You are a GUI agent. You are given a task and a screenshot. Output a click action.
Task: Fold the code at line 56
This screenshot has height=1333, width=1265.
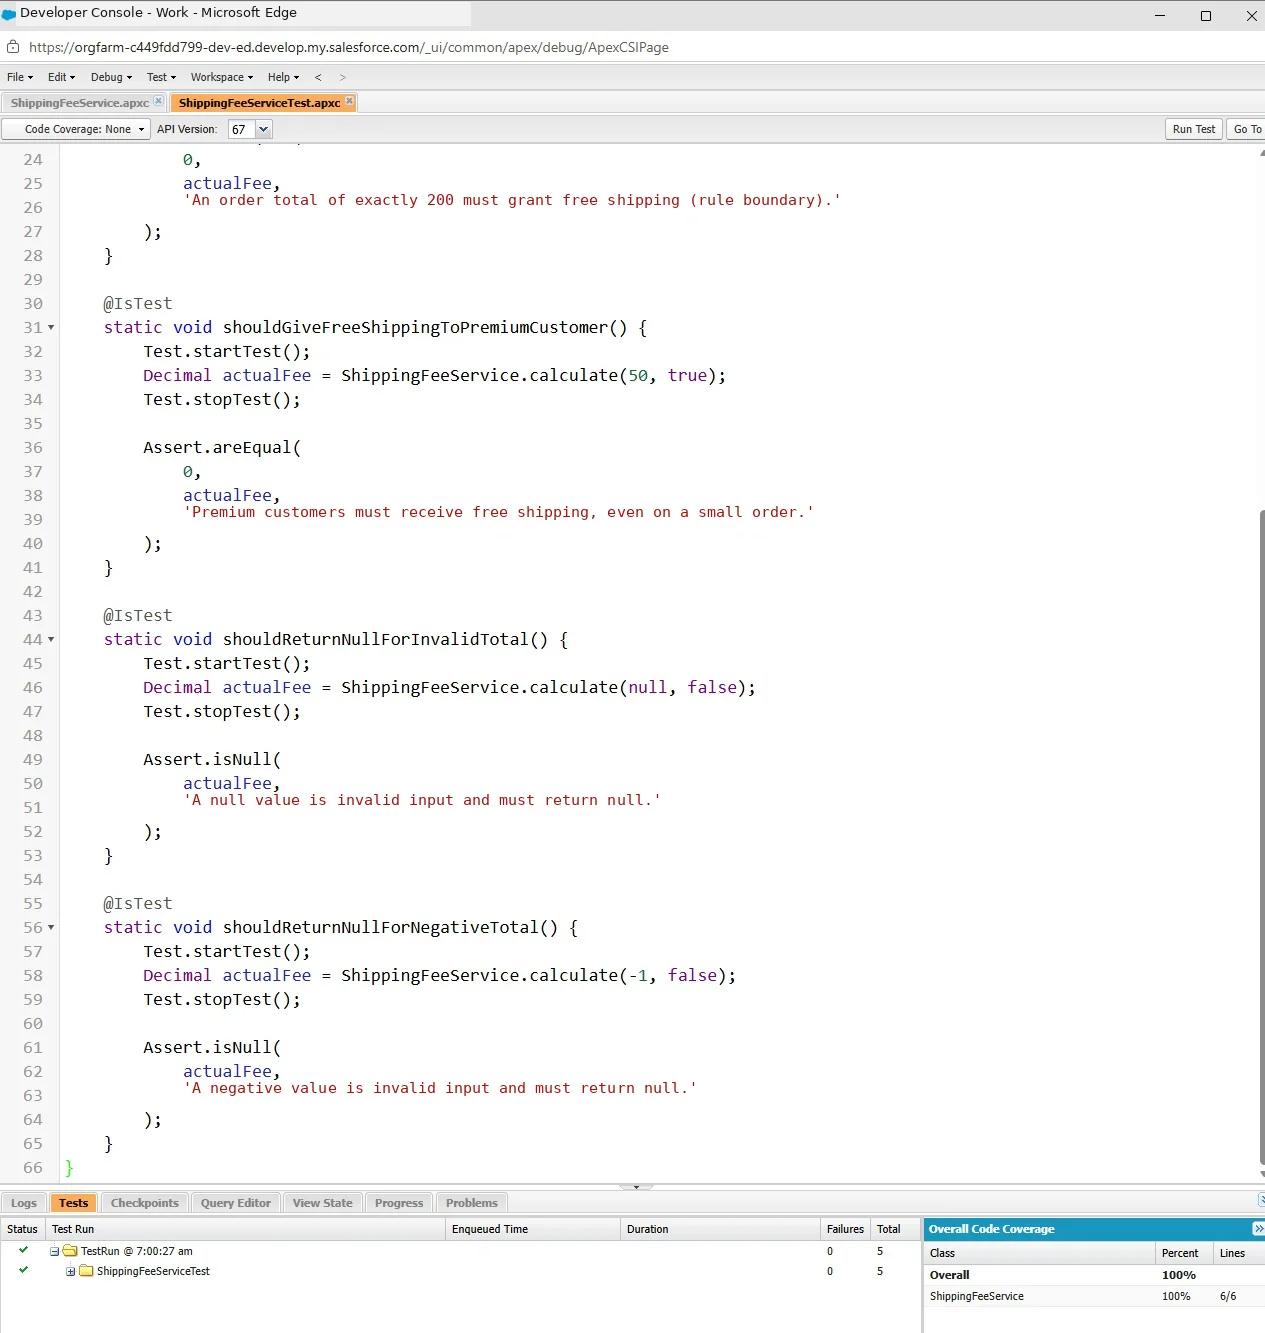click(x=51, y=928)
